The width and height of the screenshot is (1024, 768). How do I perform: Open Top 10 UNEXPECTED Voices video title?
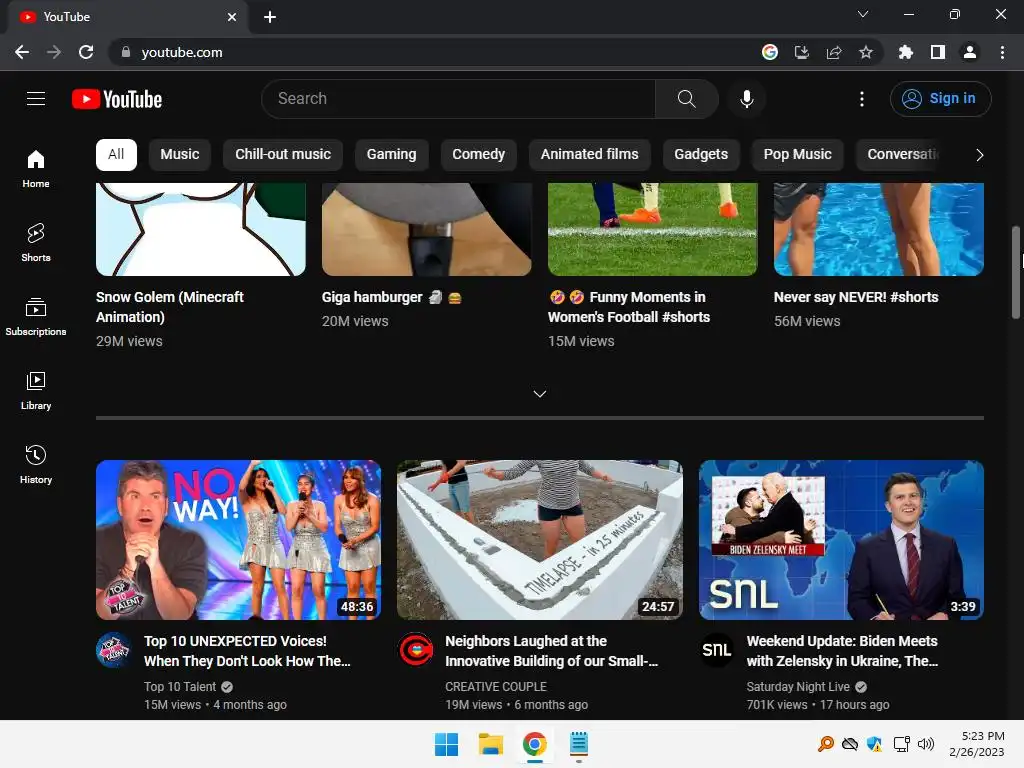(x=248, y=651)
